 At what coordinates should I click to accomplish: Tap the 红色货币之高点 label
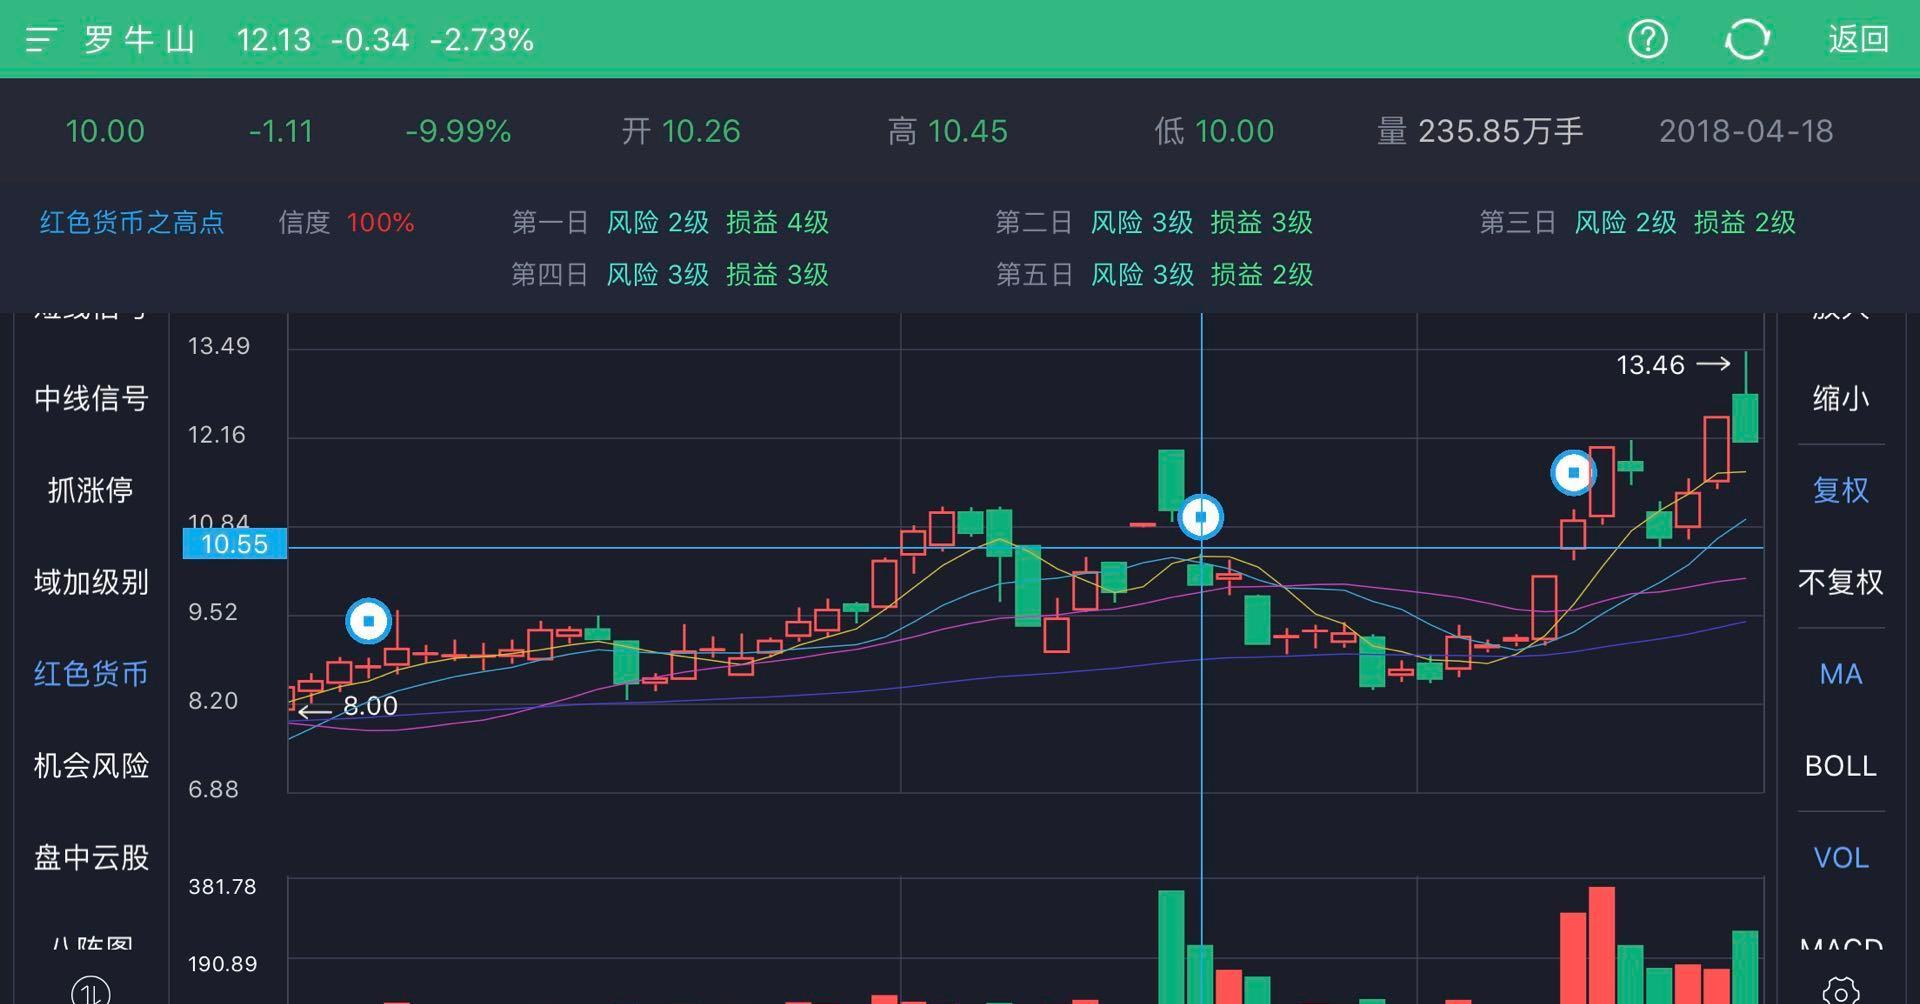click(x=132, y=222)
